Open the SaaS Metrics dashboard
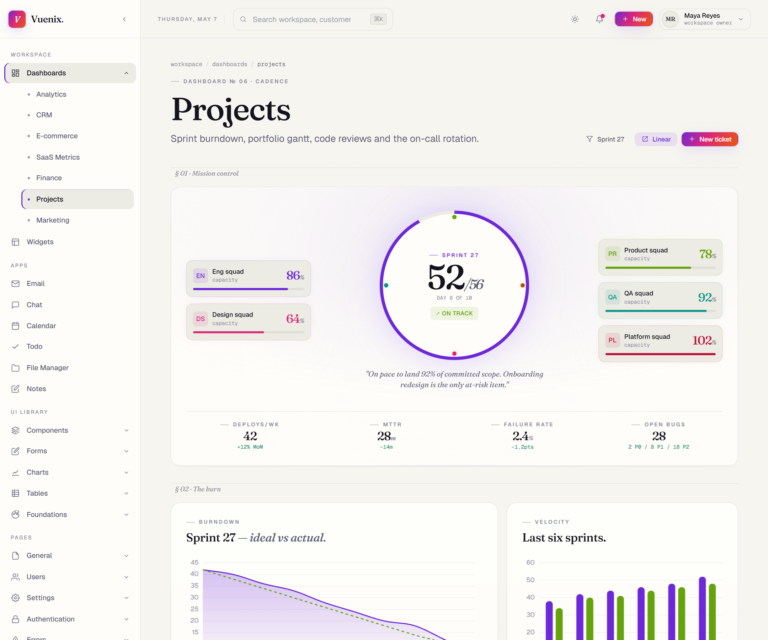Image resolution: width=768 pixels, height=640 pixels. (x=77, y=157)
